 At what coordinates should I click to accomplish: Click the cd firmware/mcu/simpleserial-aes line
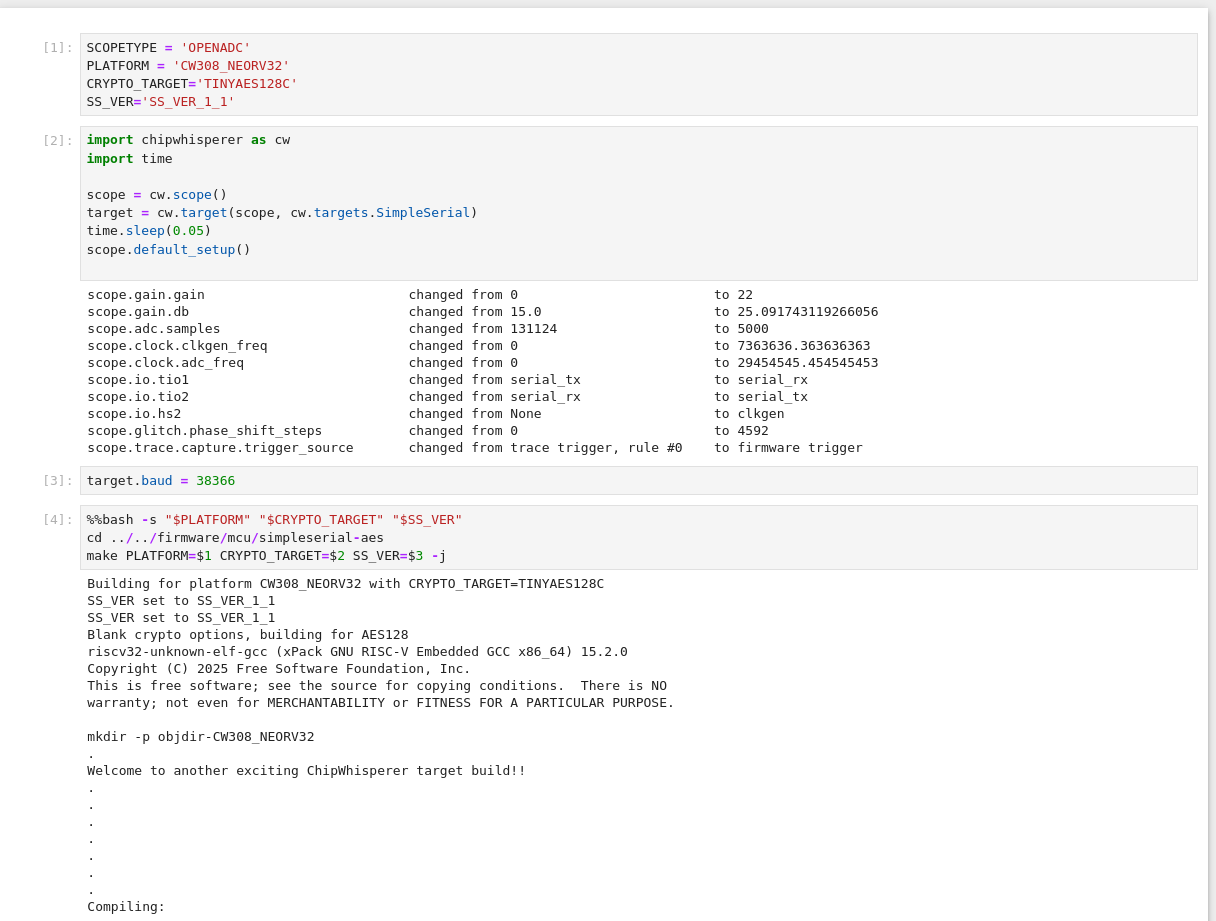click(x=235, y=537)
